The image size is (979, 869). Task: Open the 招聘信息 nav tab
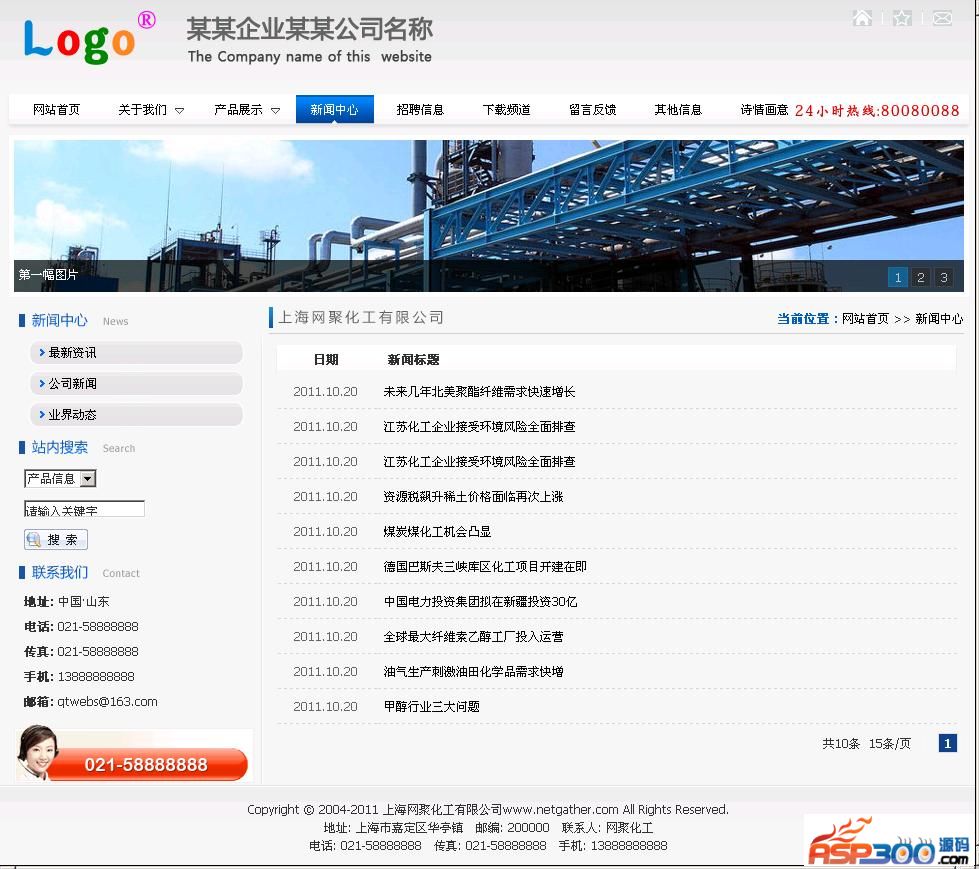(x=420, y=110)
